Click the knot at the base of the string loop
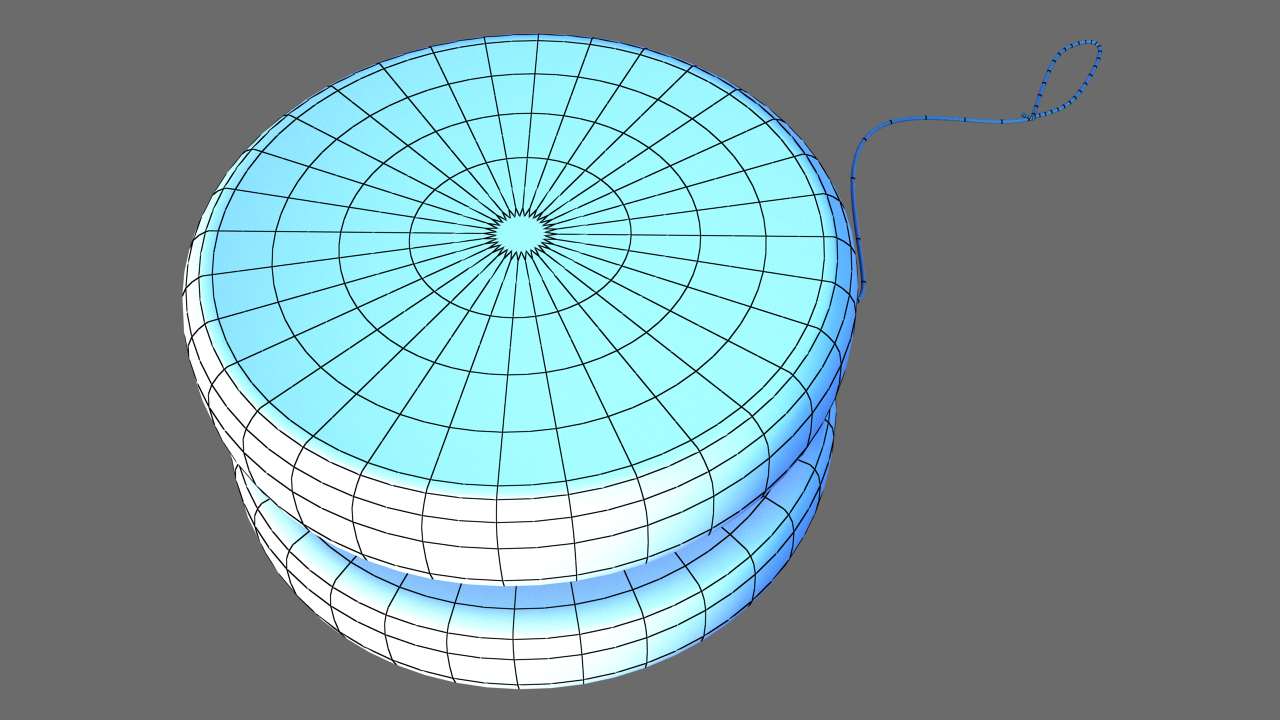 [1030, 117]
